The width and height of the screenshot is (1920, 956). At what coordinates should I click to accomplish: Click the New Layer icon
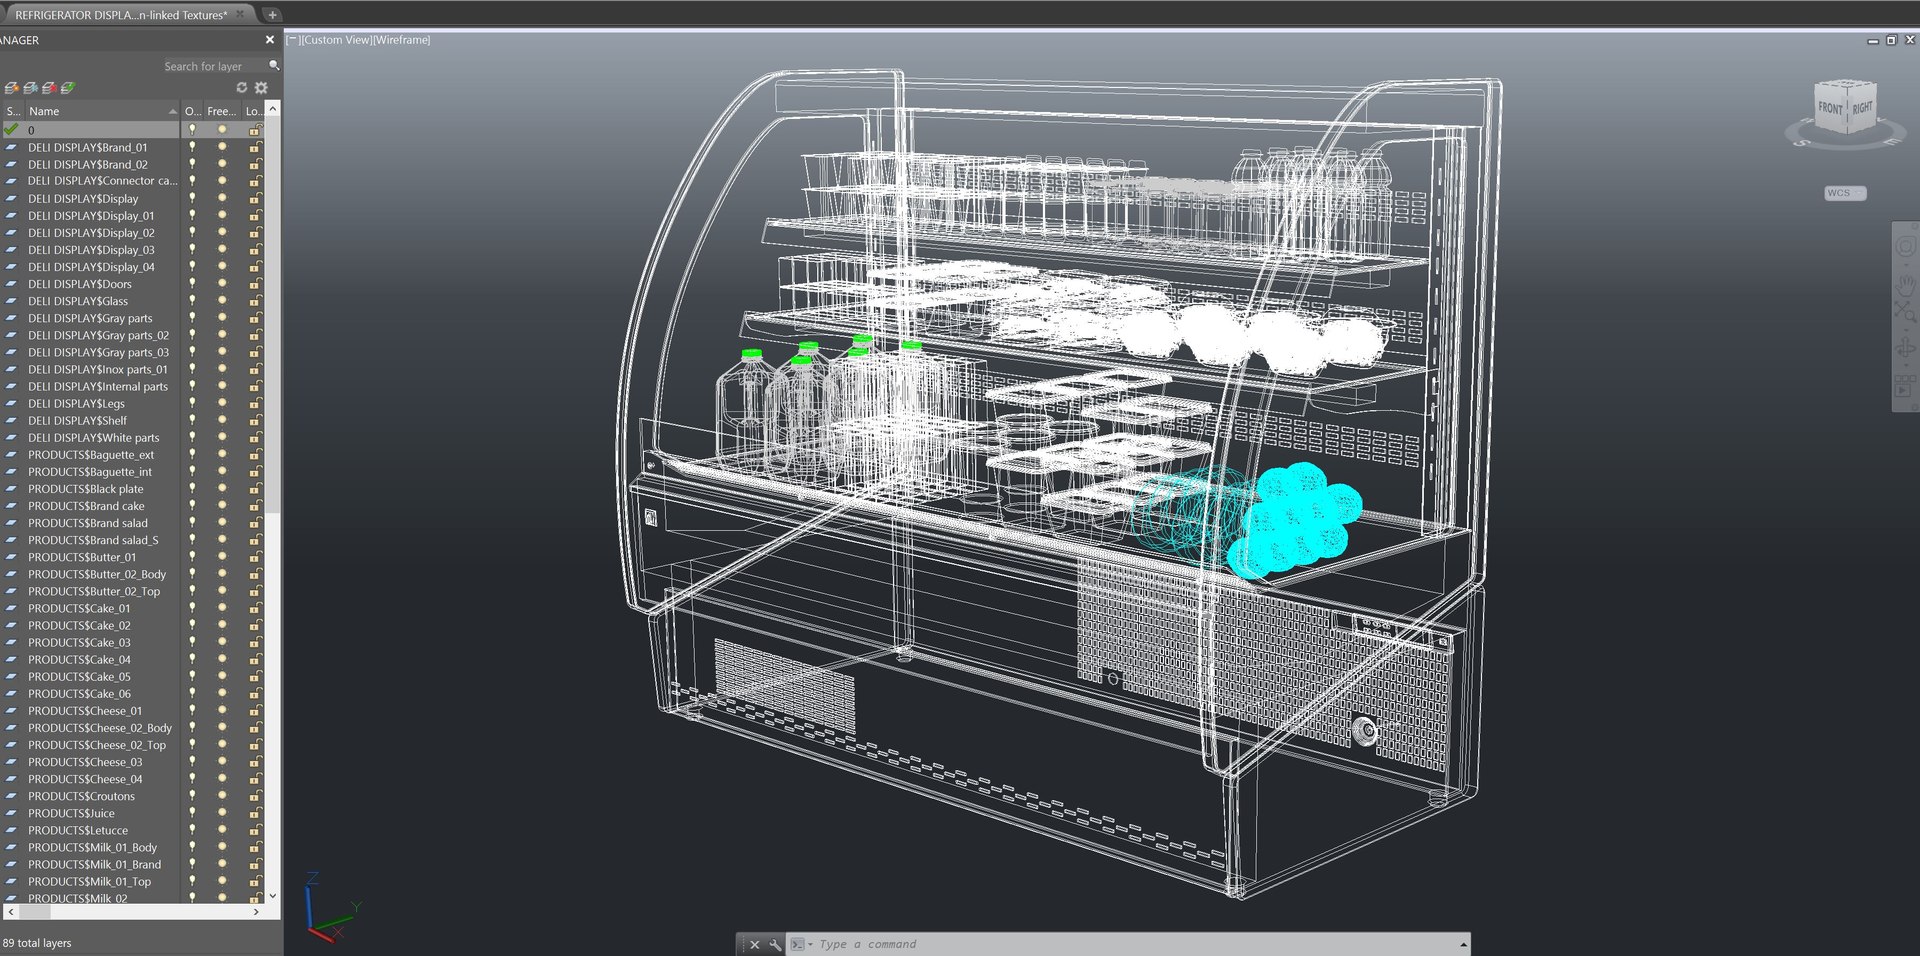click(12, 88)
